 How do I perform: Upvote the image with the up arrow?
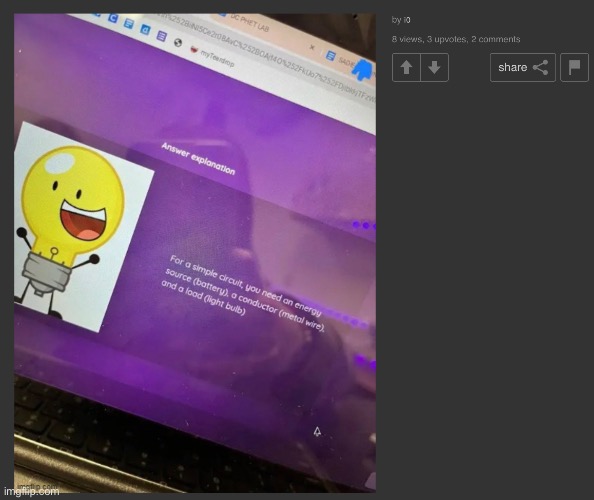pyautogui.click(x=406, y=67)
